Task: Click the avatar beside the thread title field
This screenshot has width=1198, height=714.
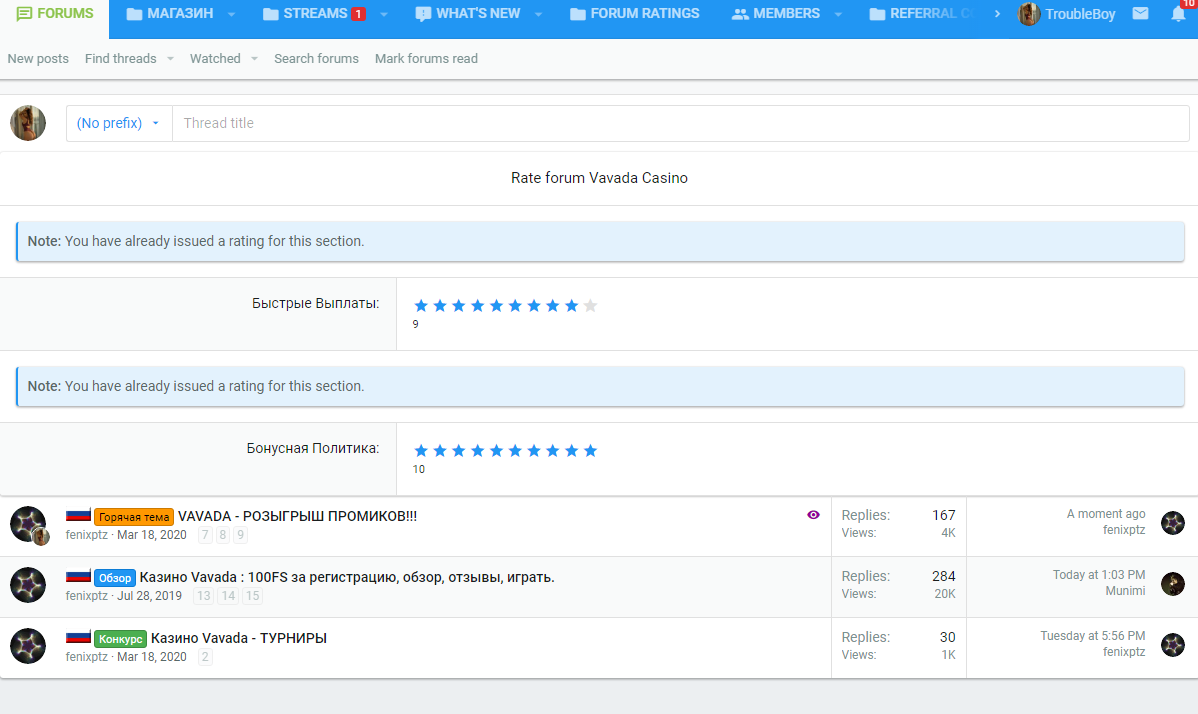Action: coord(28,123)
